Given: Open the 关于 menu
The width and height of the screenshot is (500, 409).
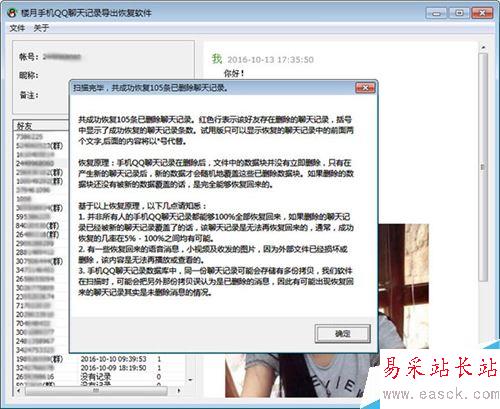Looking at the screenshot, I should [x=41, y=28].
